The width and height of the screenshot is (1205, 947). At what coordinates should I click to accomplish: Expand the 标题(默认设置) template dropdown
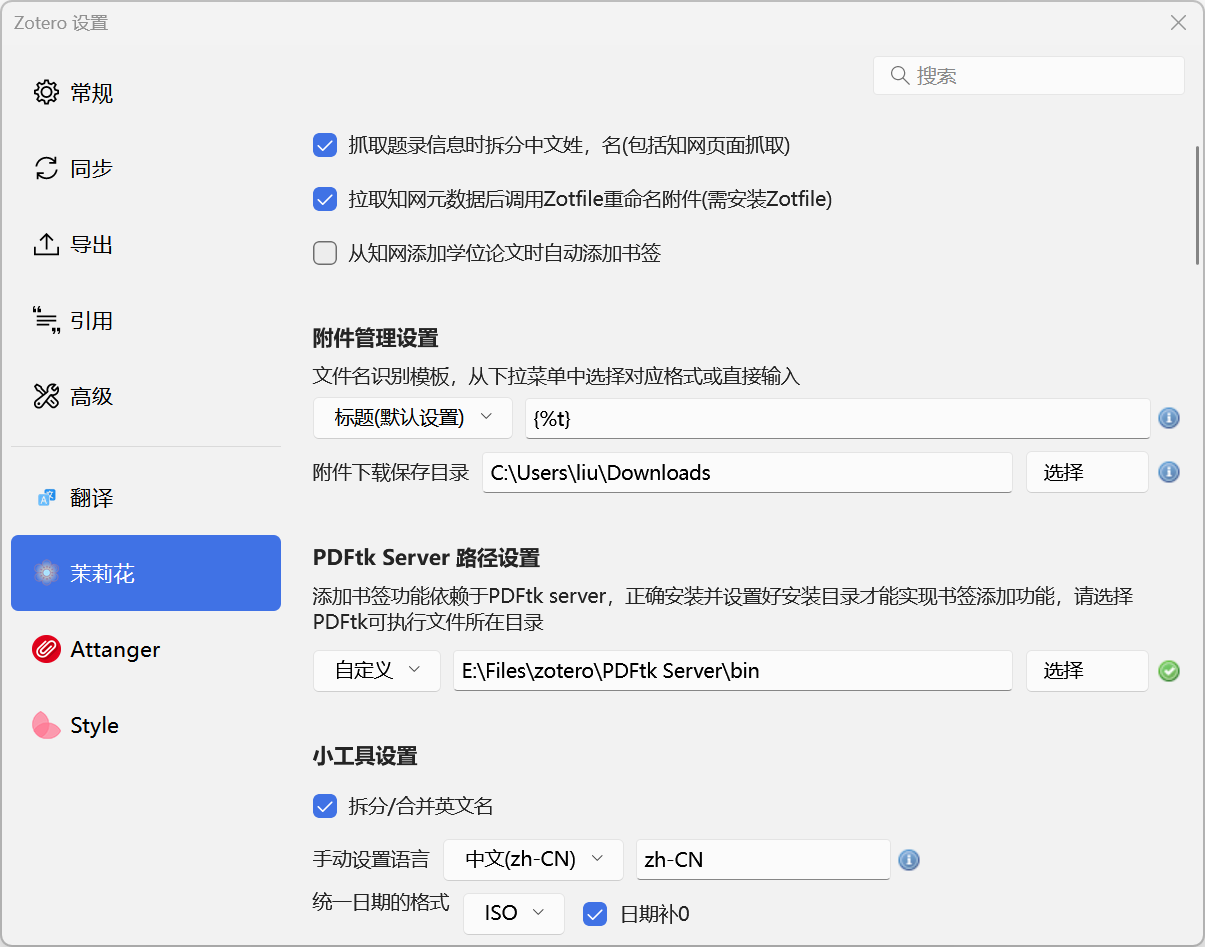[x=413, y=418]
